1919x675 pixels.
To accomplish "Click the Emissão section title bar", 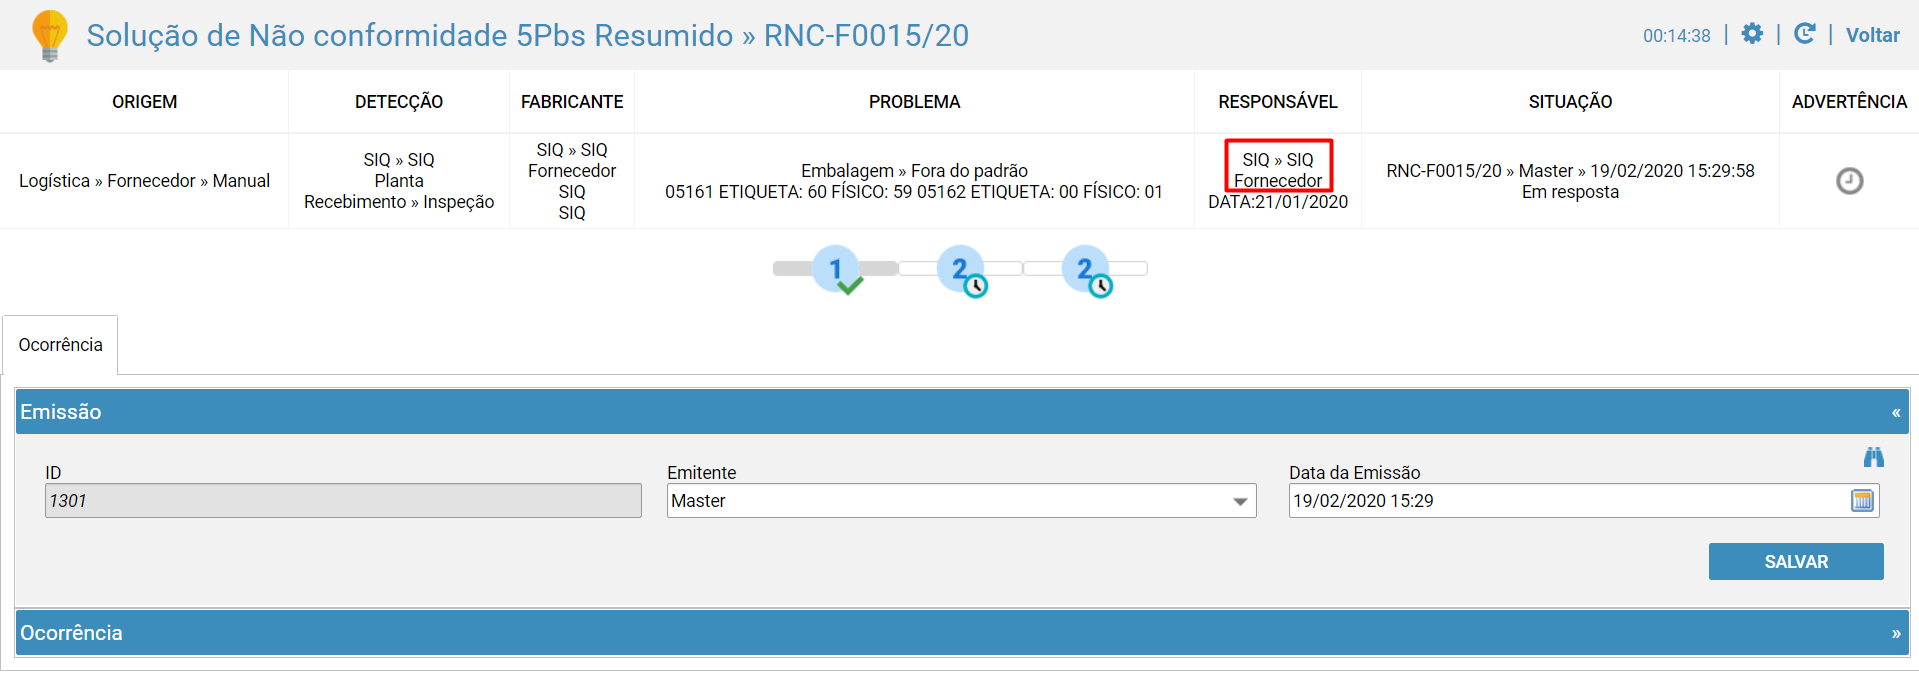I will coord(961,412).
